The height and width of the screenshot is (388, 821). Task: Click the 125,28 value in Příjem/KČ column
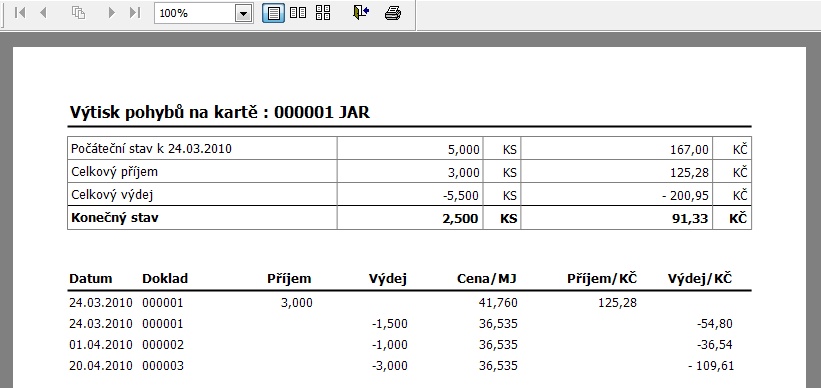[x=617, y=303]
